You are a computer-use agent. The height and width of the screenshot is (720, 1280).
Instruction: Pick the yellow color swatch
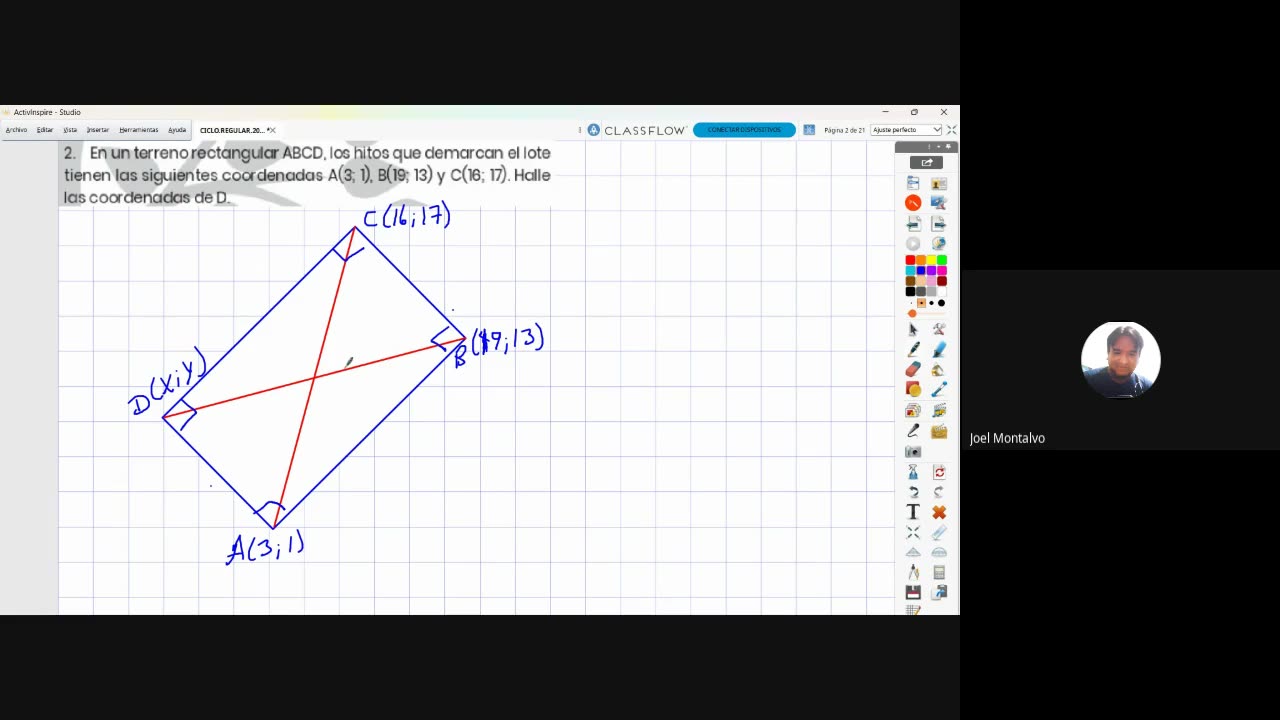(x=931, y=260)
